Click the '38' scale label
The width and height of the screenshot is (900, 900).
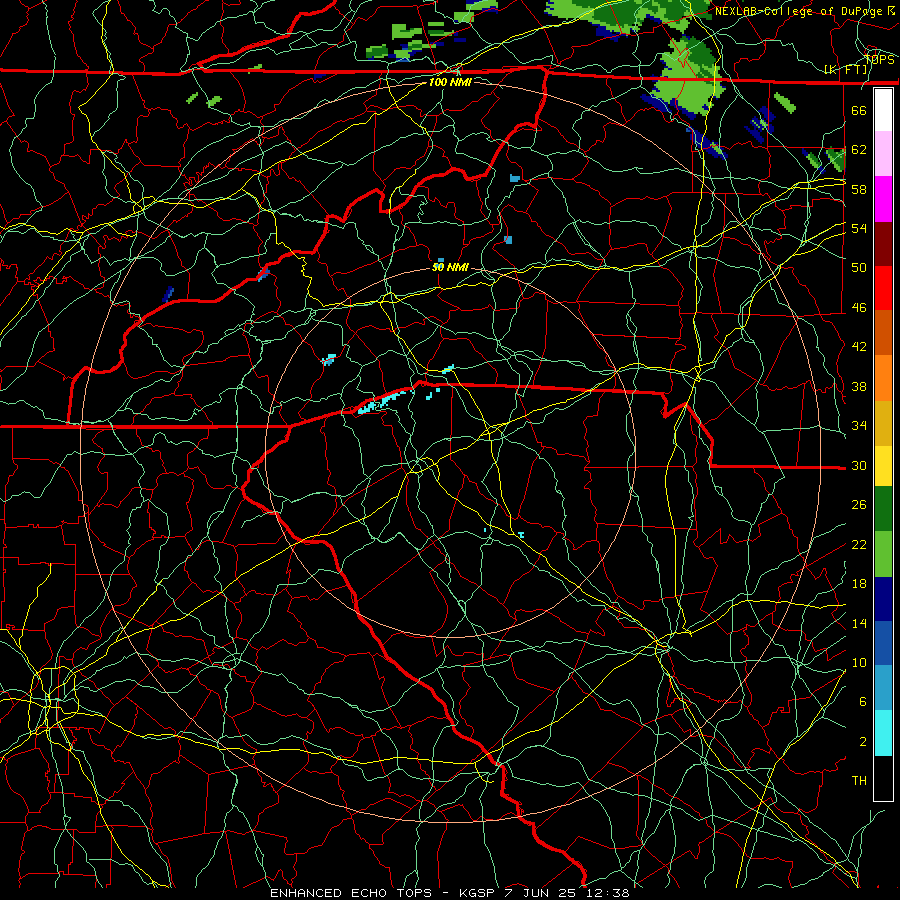click(859, 387)
